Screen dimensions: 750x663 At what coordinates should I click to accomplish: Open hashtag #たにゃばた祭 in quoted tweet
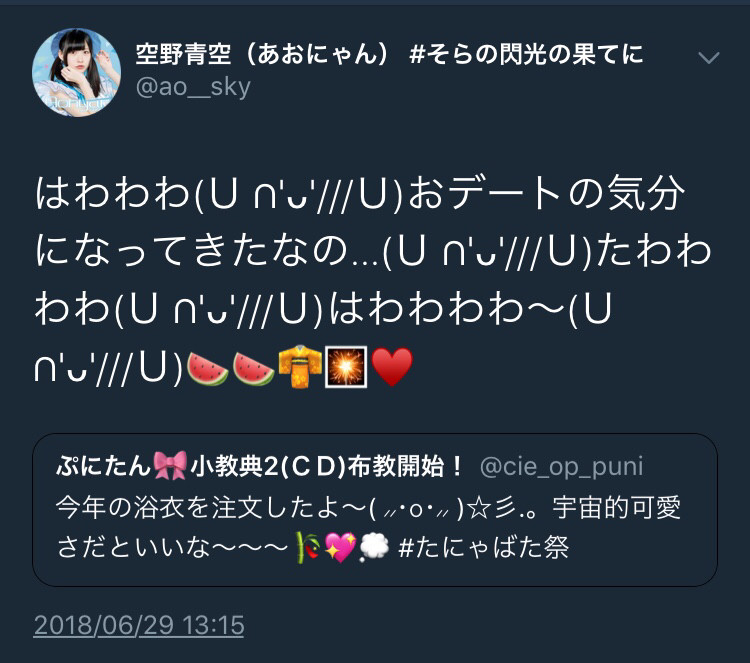(x=484, y=548)
